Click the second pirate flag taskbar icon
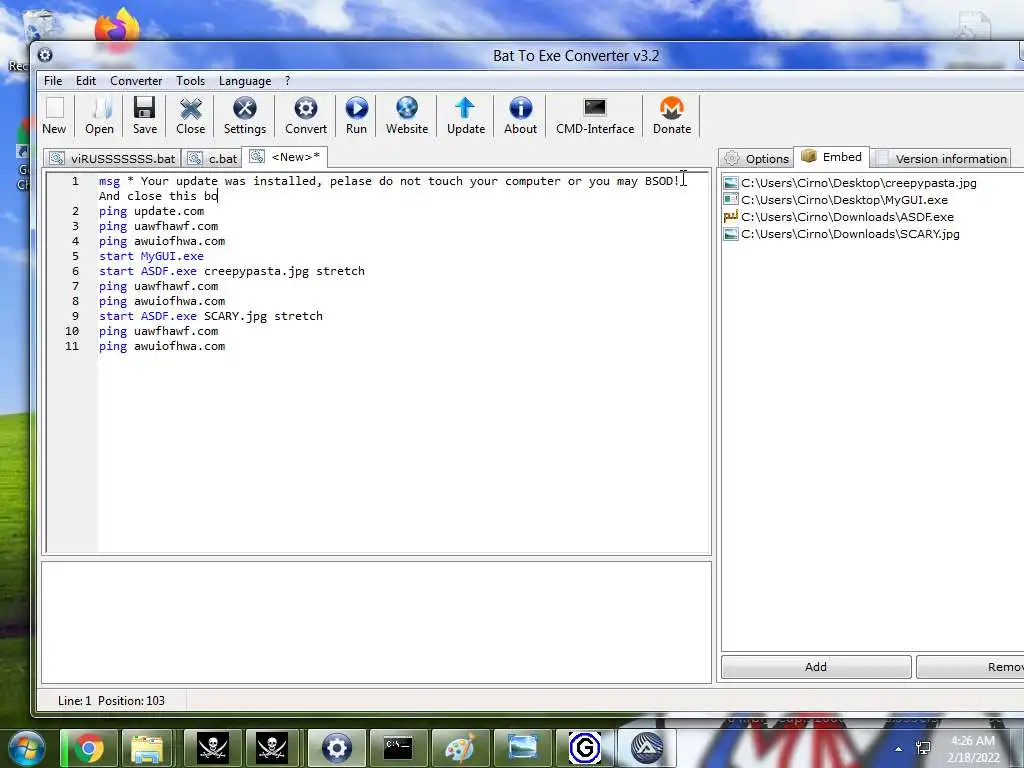The width and height of the screenshot is (1024, 768). point(272,747)
